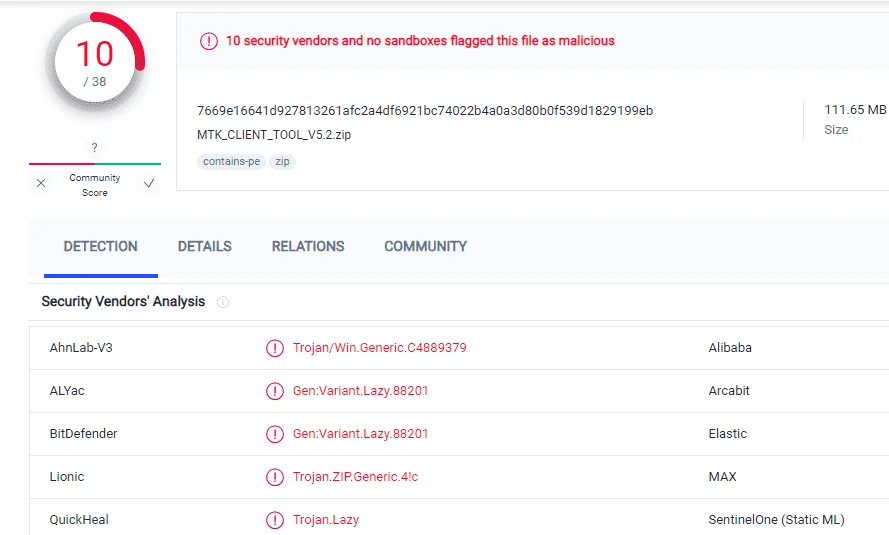Click the alert icon in the BitDefender row
The width and height of the screenshot is (889, 535).
click(x=275, y=434)
